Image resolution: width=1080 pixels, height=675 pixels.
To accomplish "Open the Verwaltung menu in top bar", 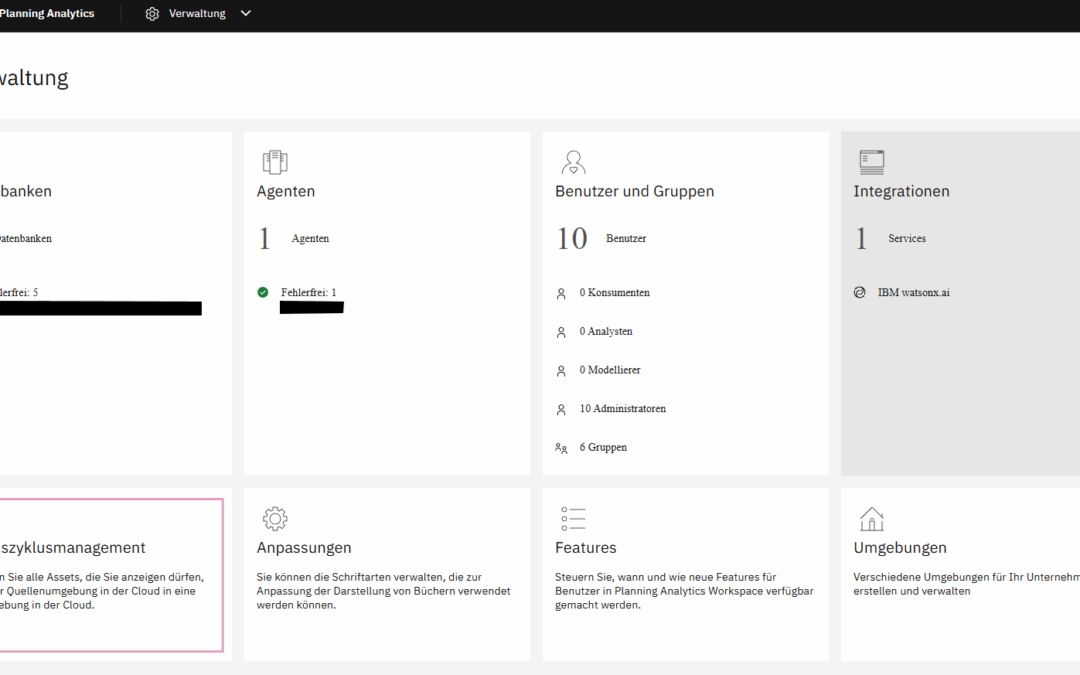I will pyautogui.click(x=197, y=14).
